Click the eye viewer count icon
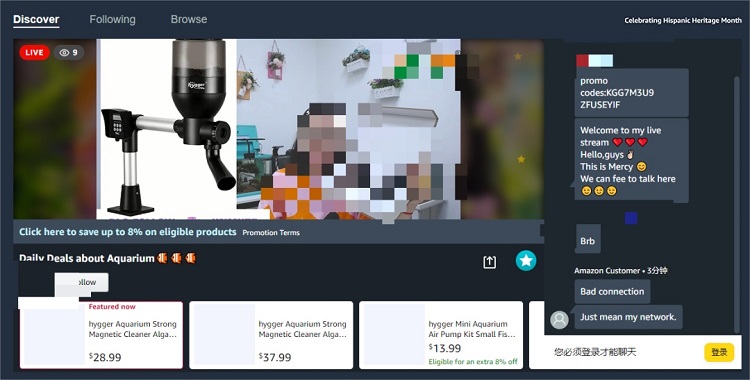Image resolution: width=750 pixels, height=380 pixels. pyautogui.click(x=65, y=53)
